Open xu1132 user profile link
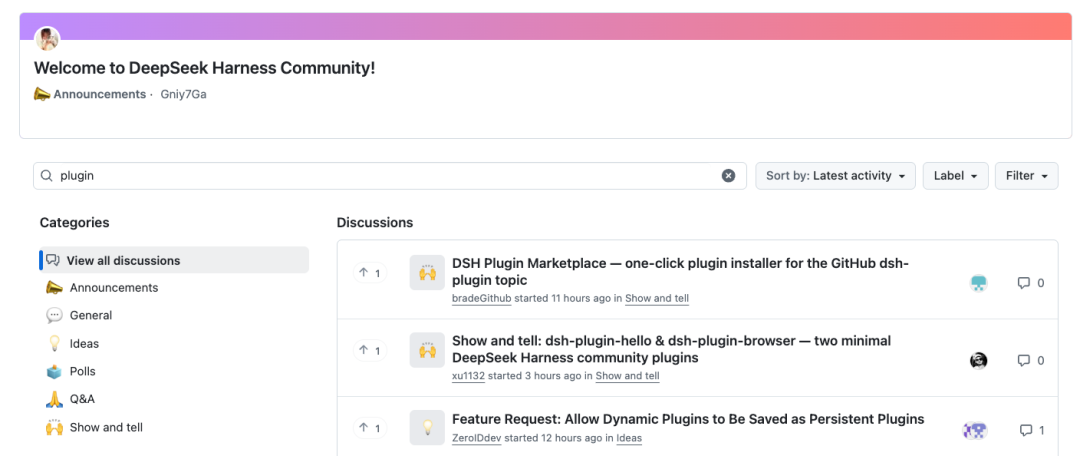The width and height of the screenshot is (1080, 456). pos(468,376)
